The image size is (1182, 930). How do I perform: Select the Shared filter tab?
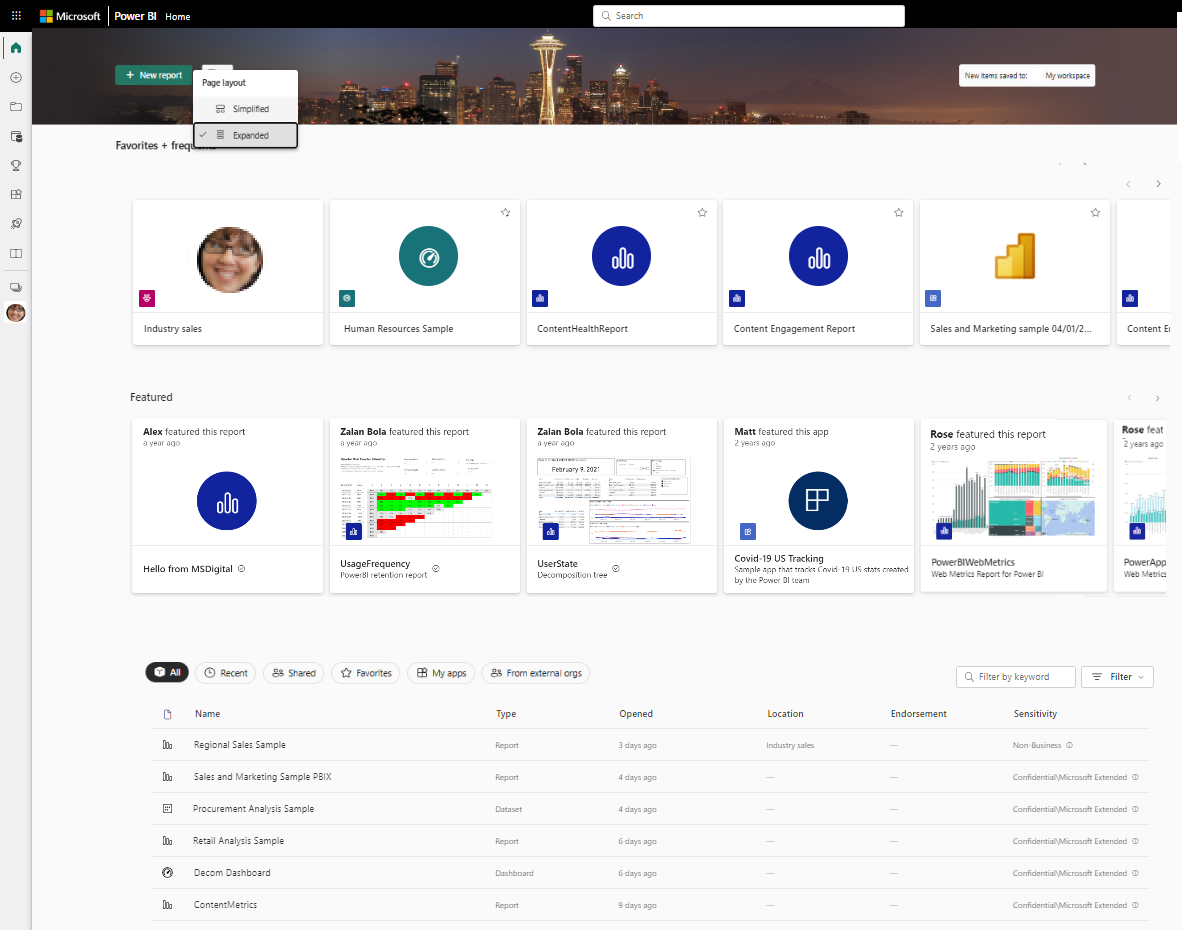293,673
